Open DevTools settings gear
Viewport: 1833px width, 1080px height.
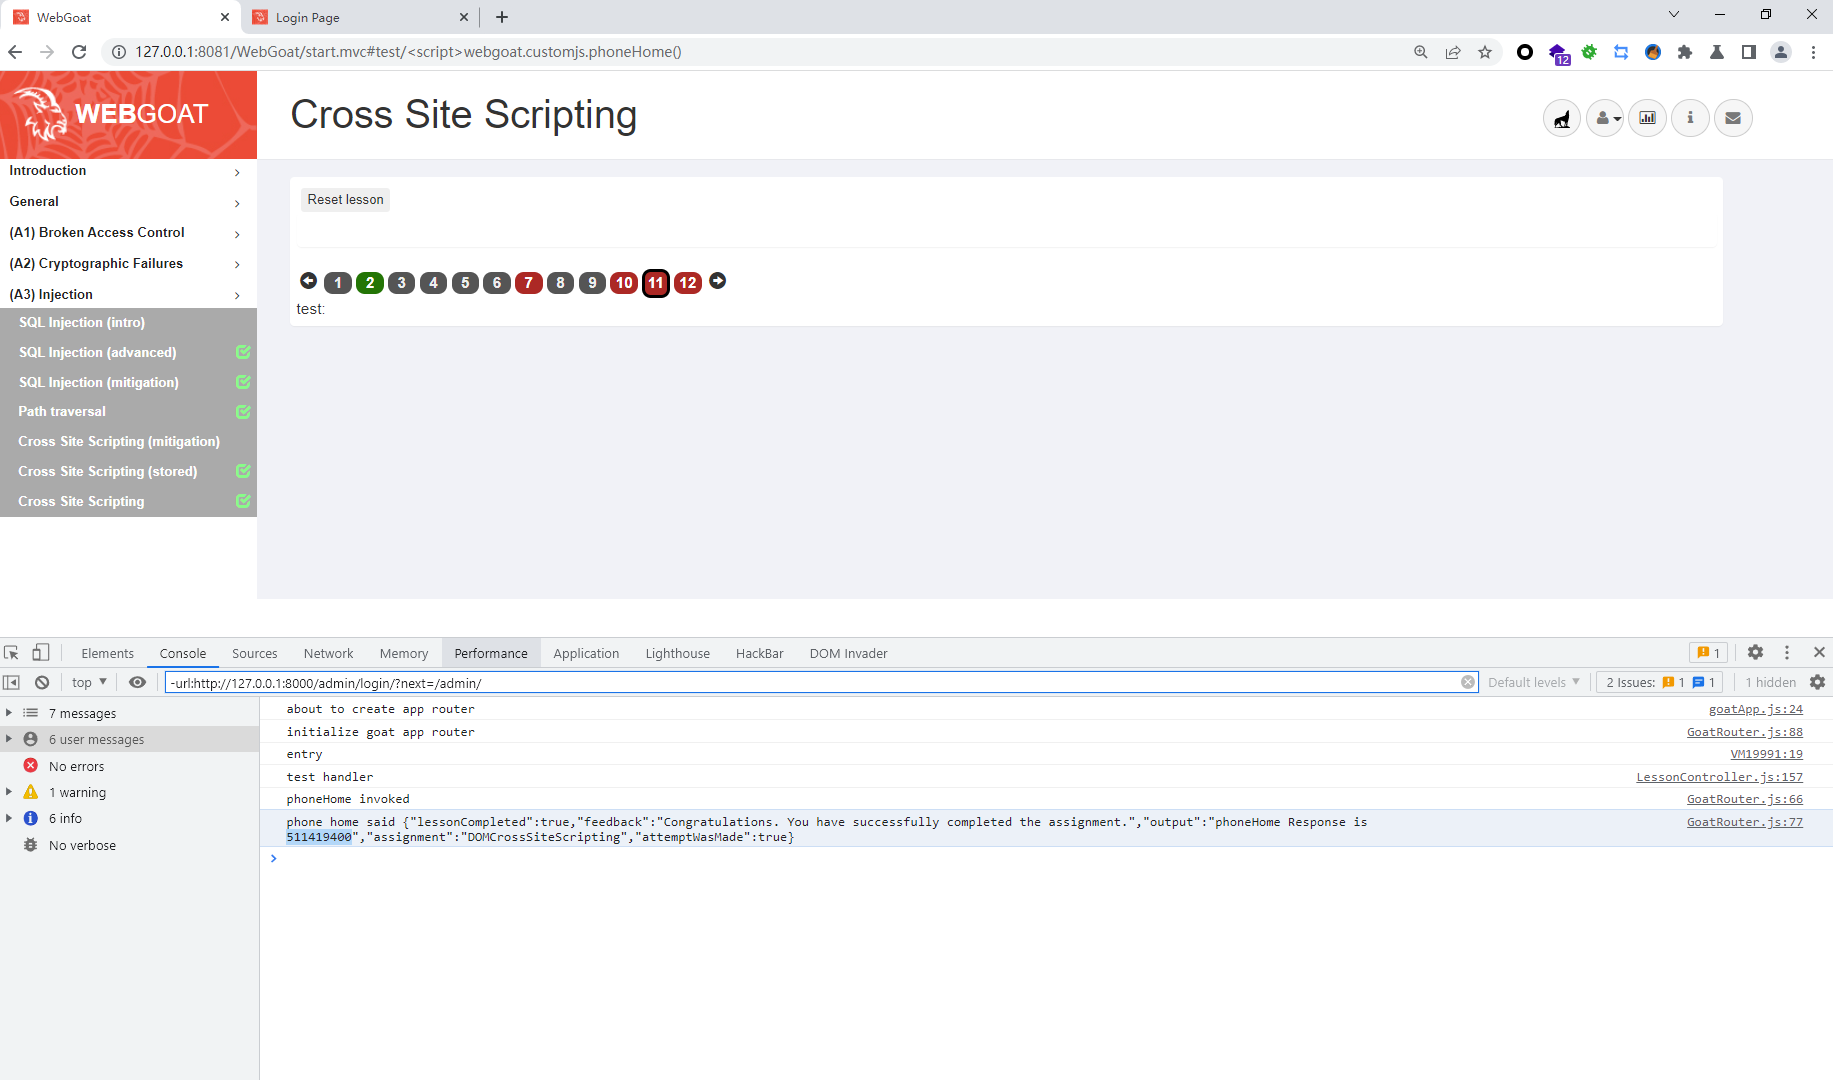pyautogui.click(x=1756, y=652)
